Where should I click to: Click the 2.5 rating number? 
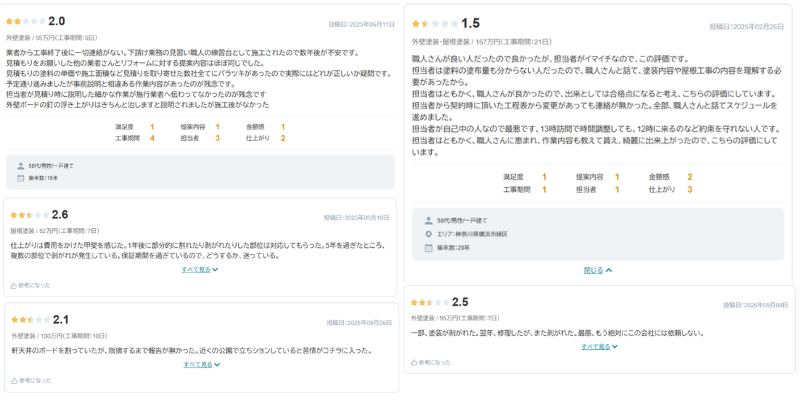(x=460, y=302)
